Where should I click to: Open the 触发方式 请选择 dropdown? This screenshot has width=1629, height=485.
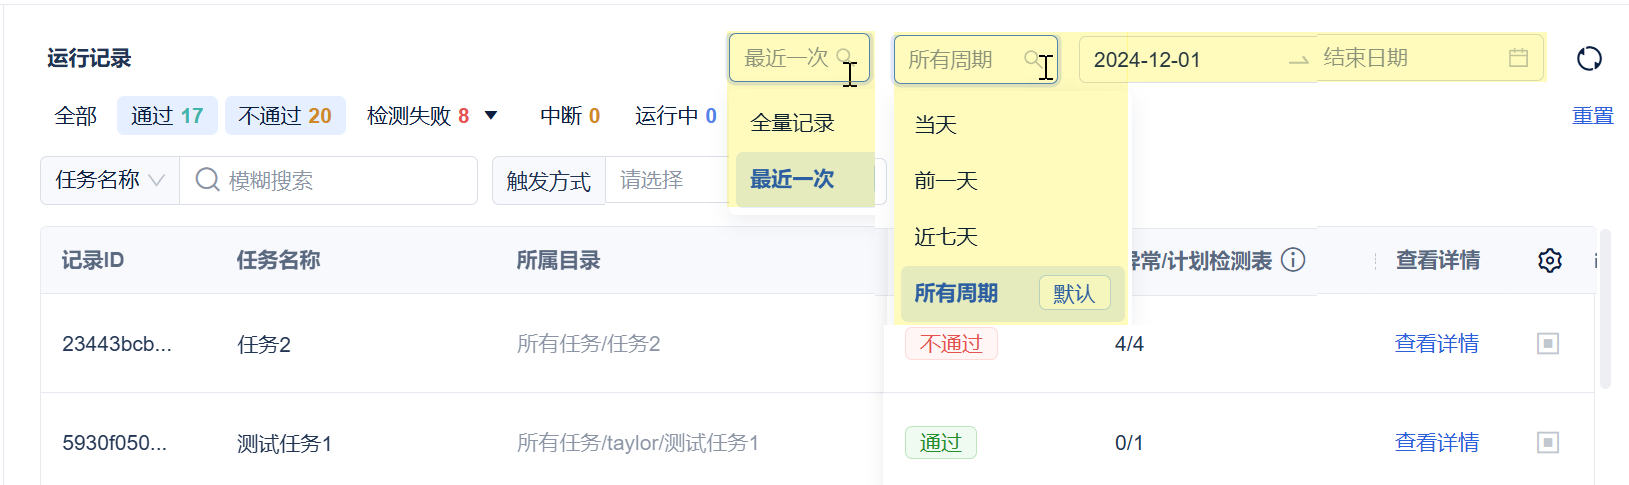click(666, 180)
